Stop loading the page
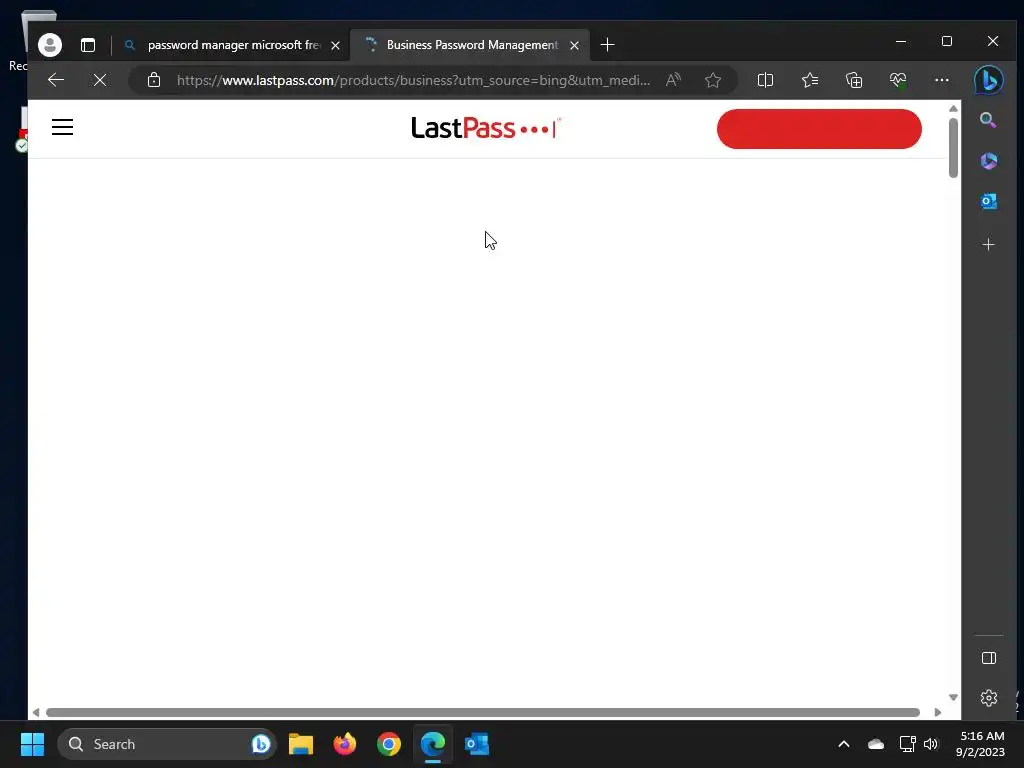 click(x=100, y=80)
